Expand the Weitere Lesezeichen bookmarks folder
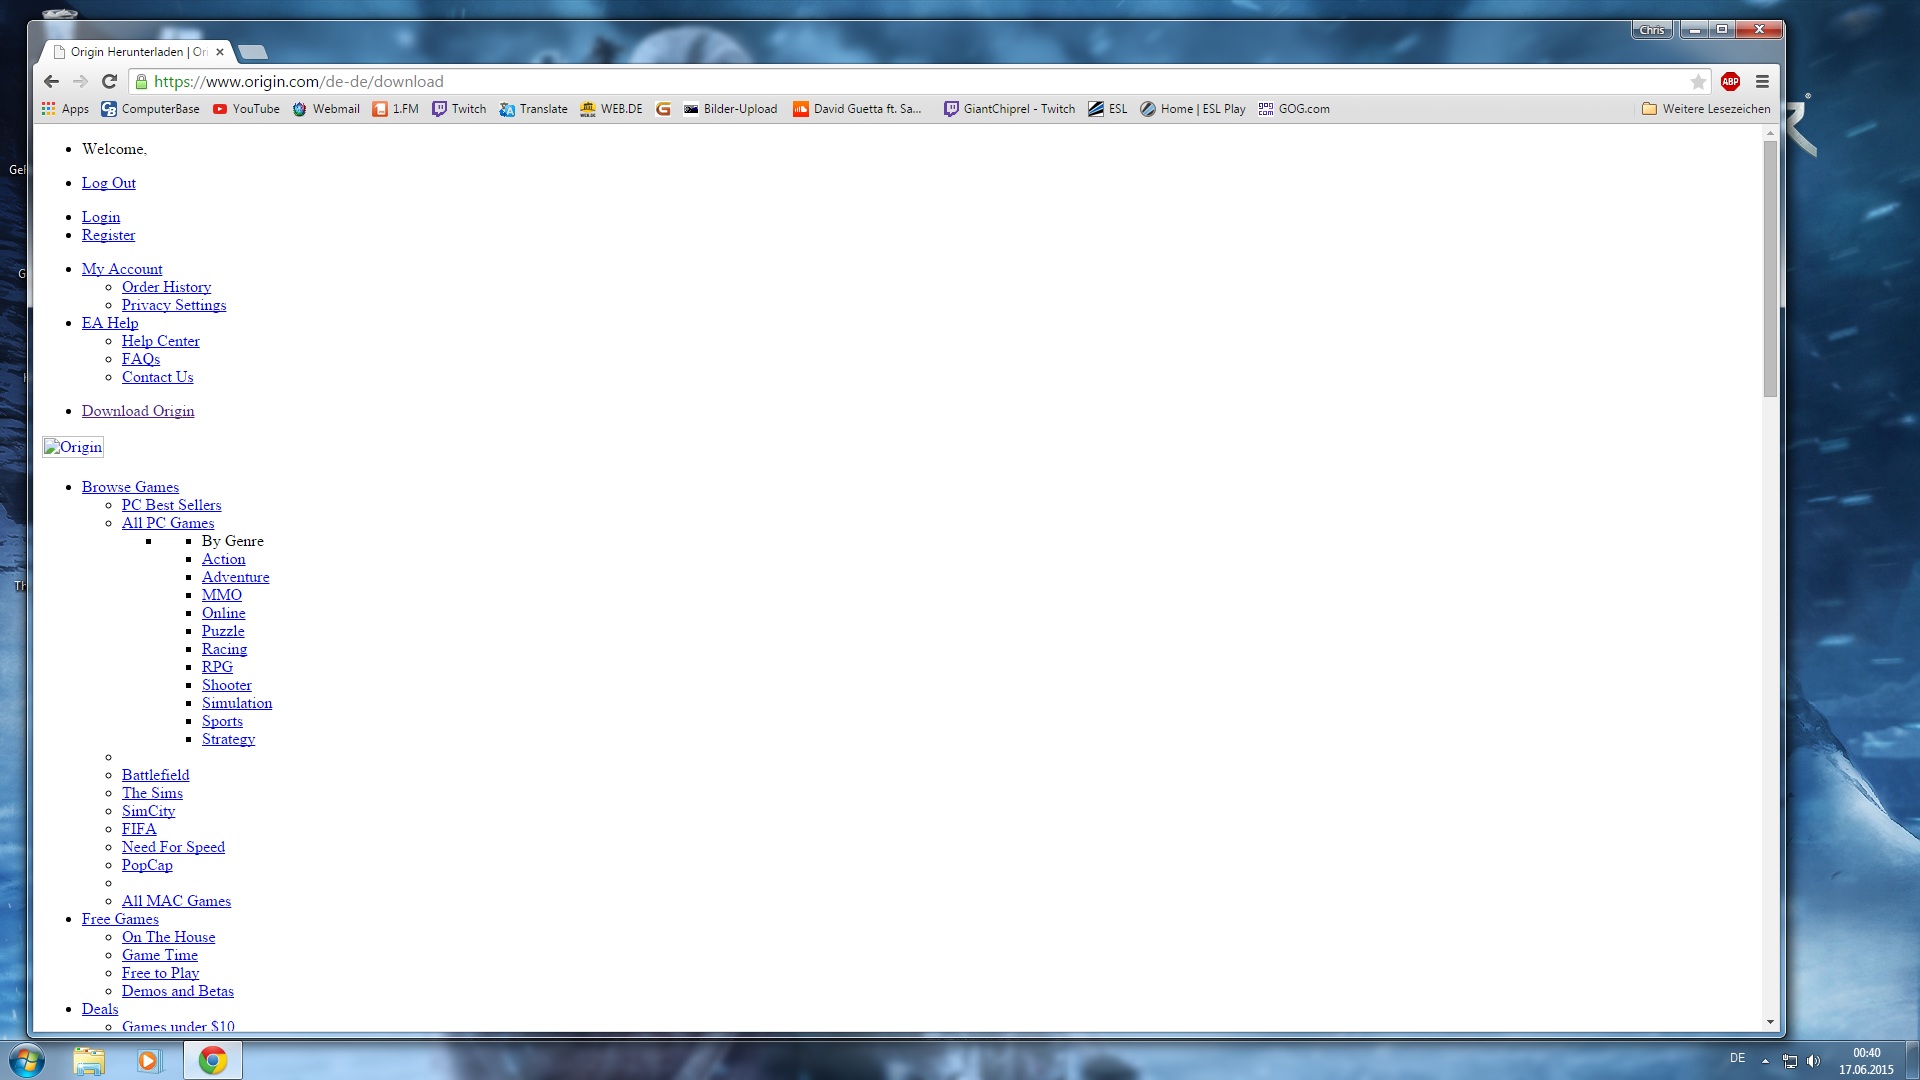 click(1706, 109)
